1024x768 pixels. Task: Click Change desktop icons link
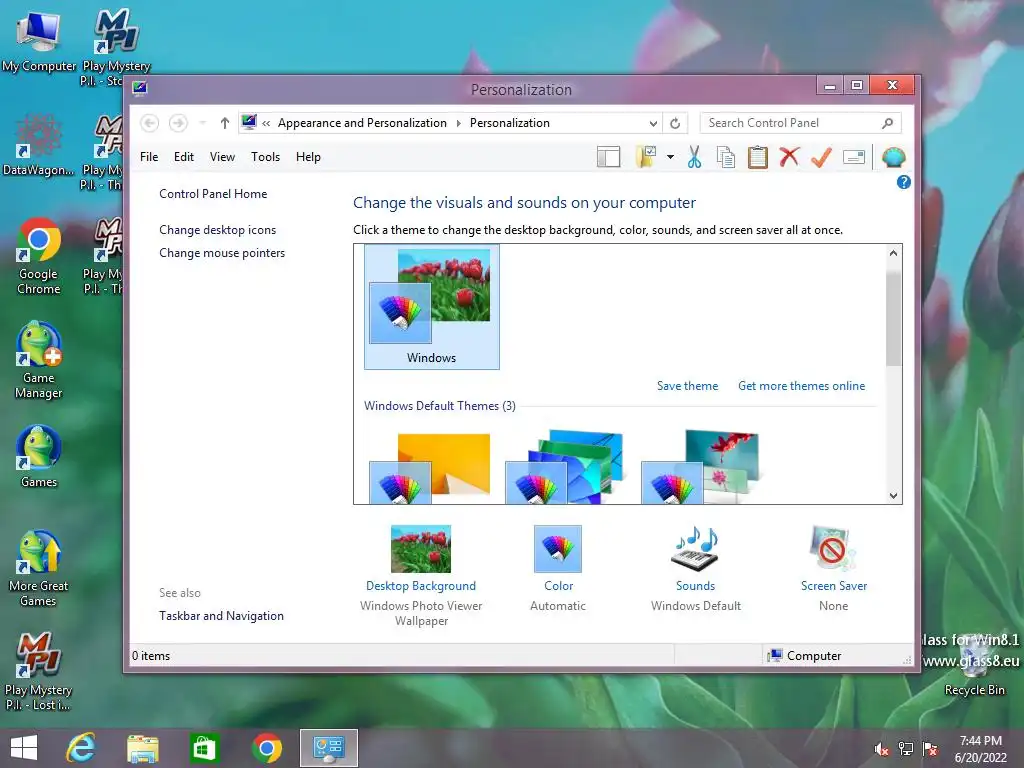click(217, 230)
